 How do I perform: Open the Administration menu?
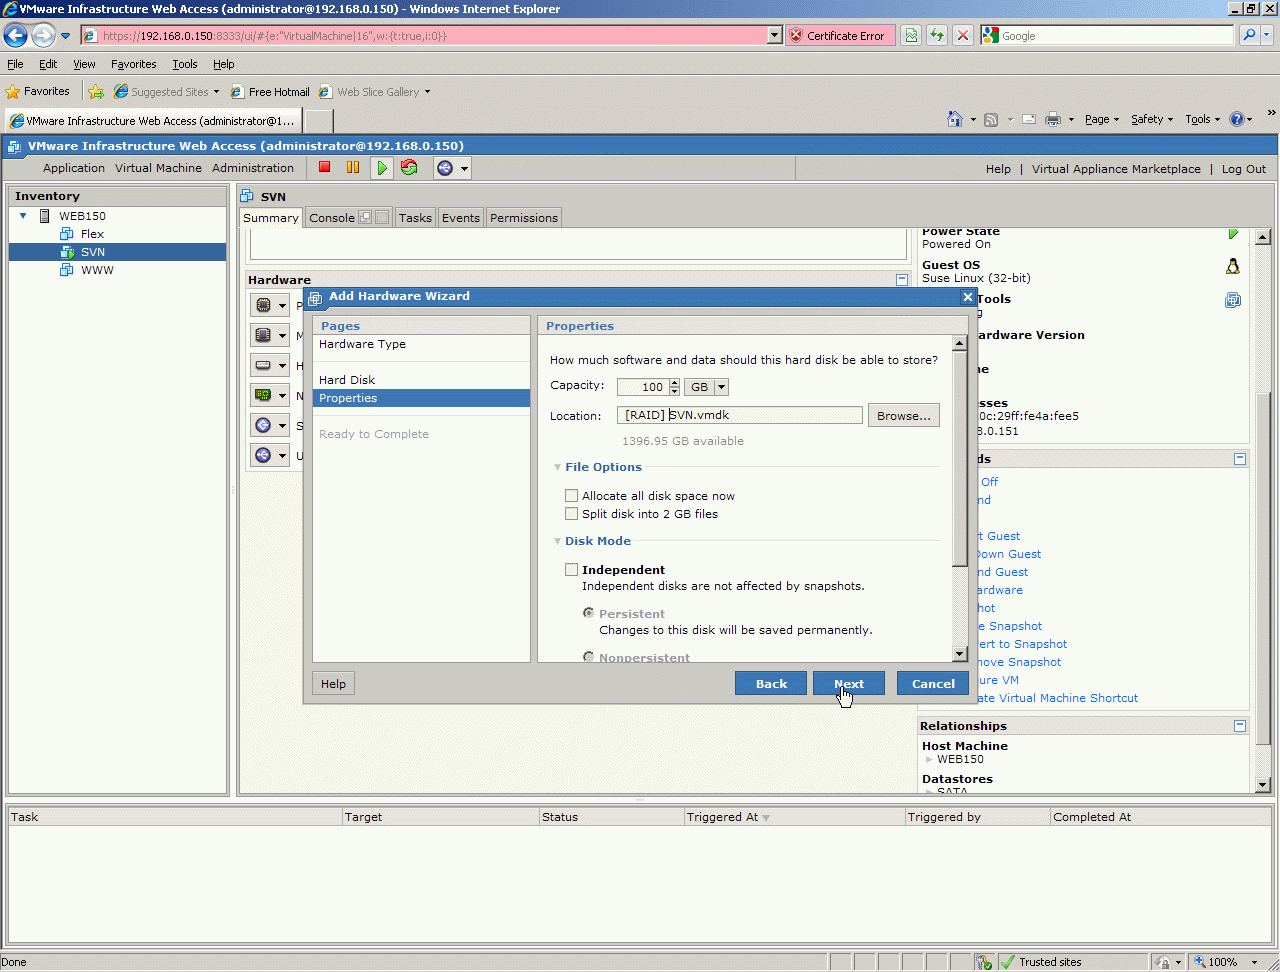(x=253, y=168)
